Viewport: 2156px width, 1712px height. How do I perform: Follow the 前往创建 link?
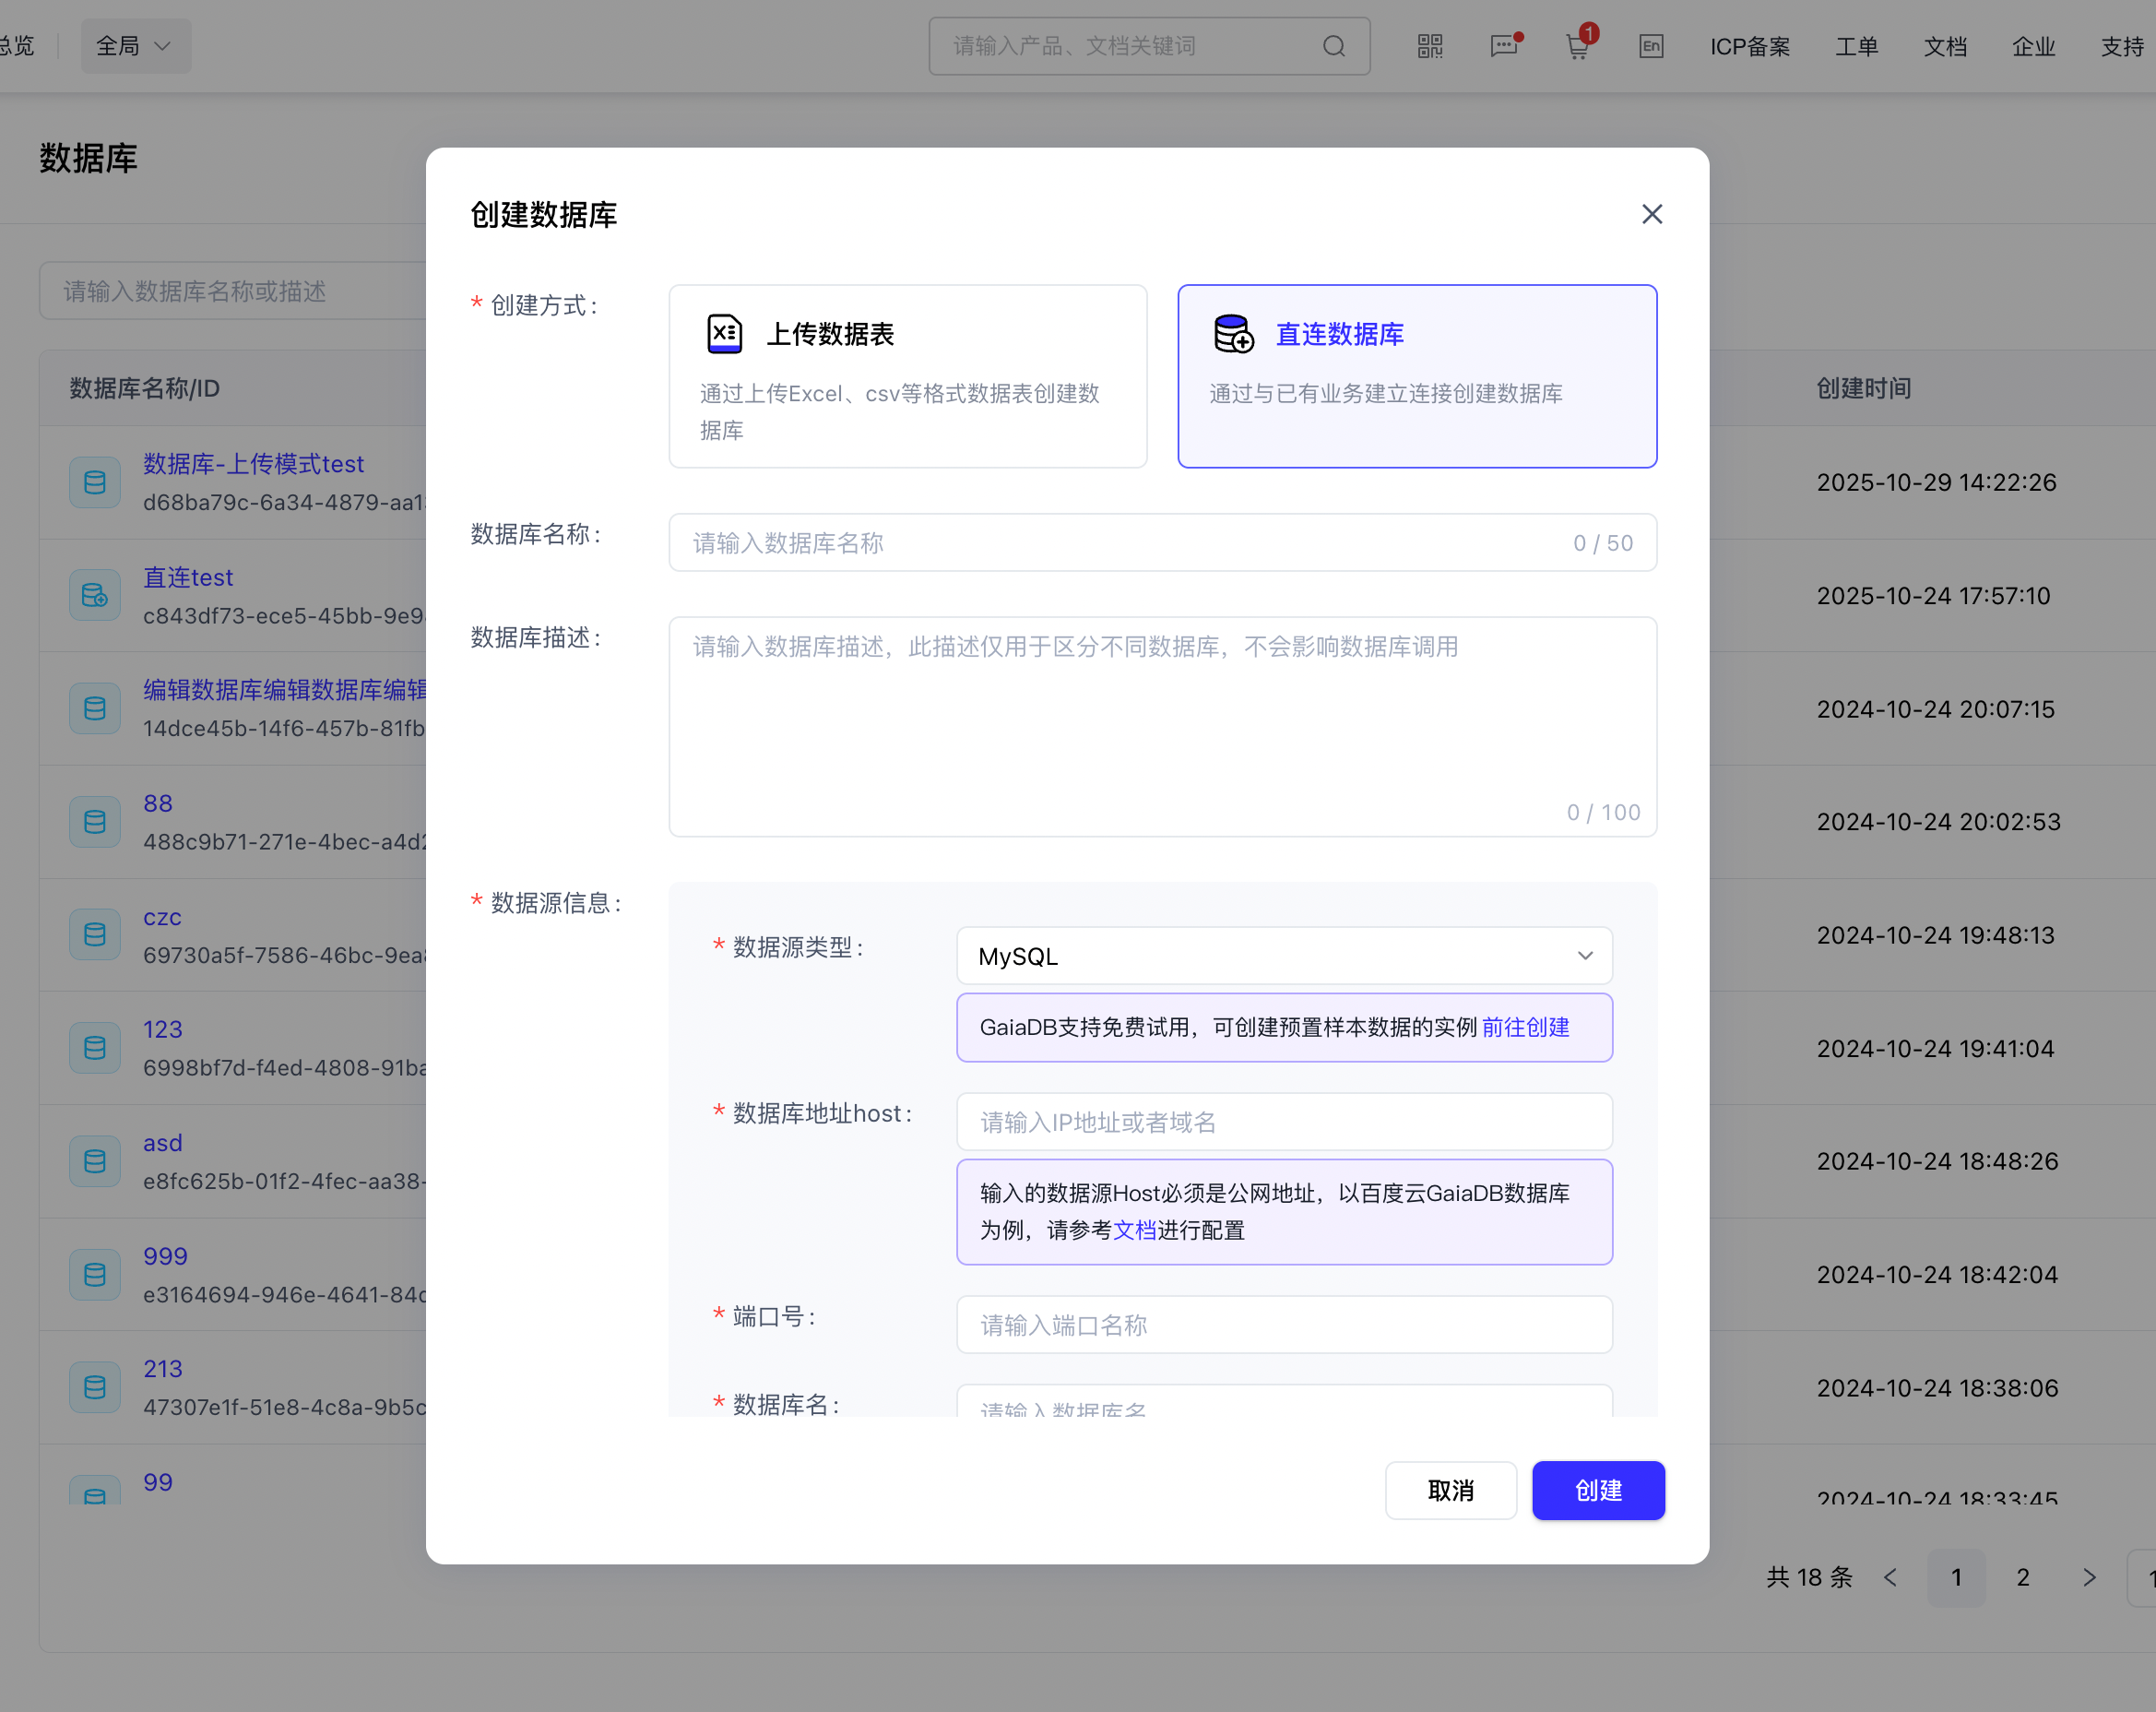[1525, 1027]
